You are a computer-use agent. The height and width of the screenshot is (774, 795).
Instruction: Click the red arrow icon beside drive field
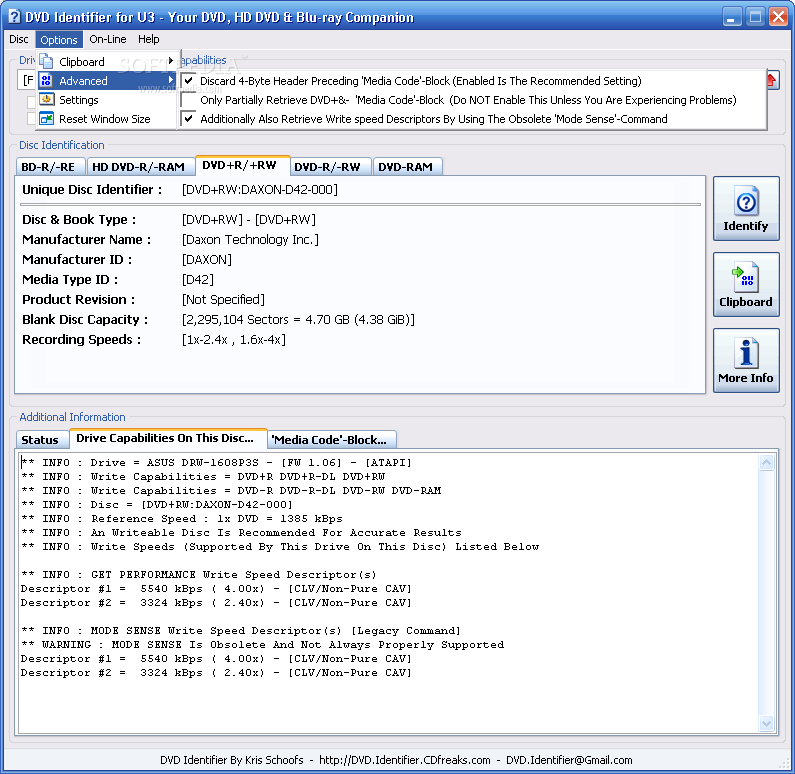coord(772,80)
